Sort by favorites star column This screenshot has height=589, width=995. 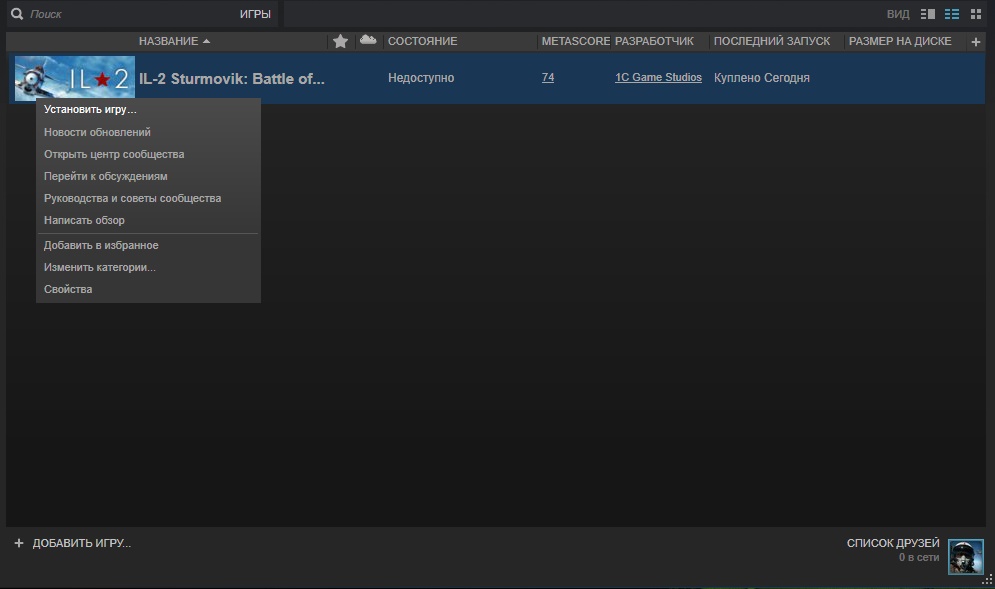click(x=341, y=41)
